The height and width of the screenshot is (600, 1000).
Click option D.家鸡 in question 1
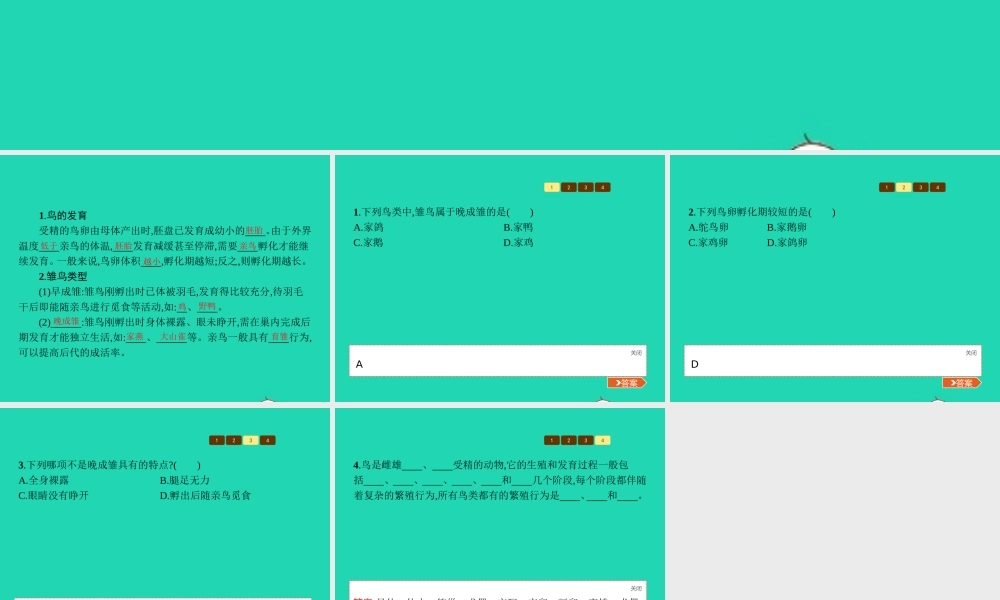pyautogui.click(x=518, y=243)
